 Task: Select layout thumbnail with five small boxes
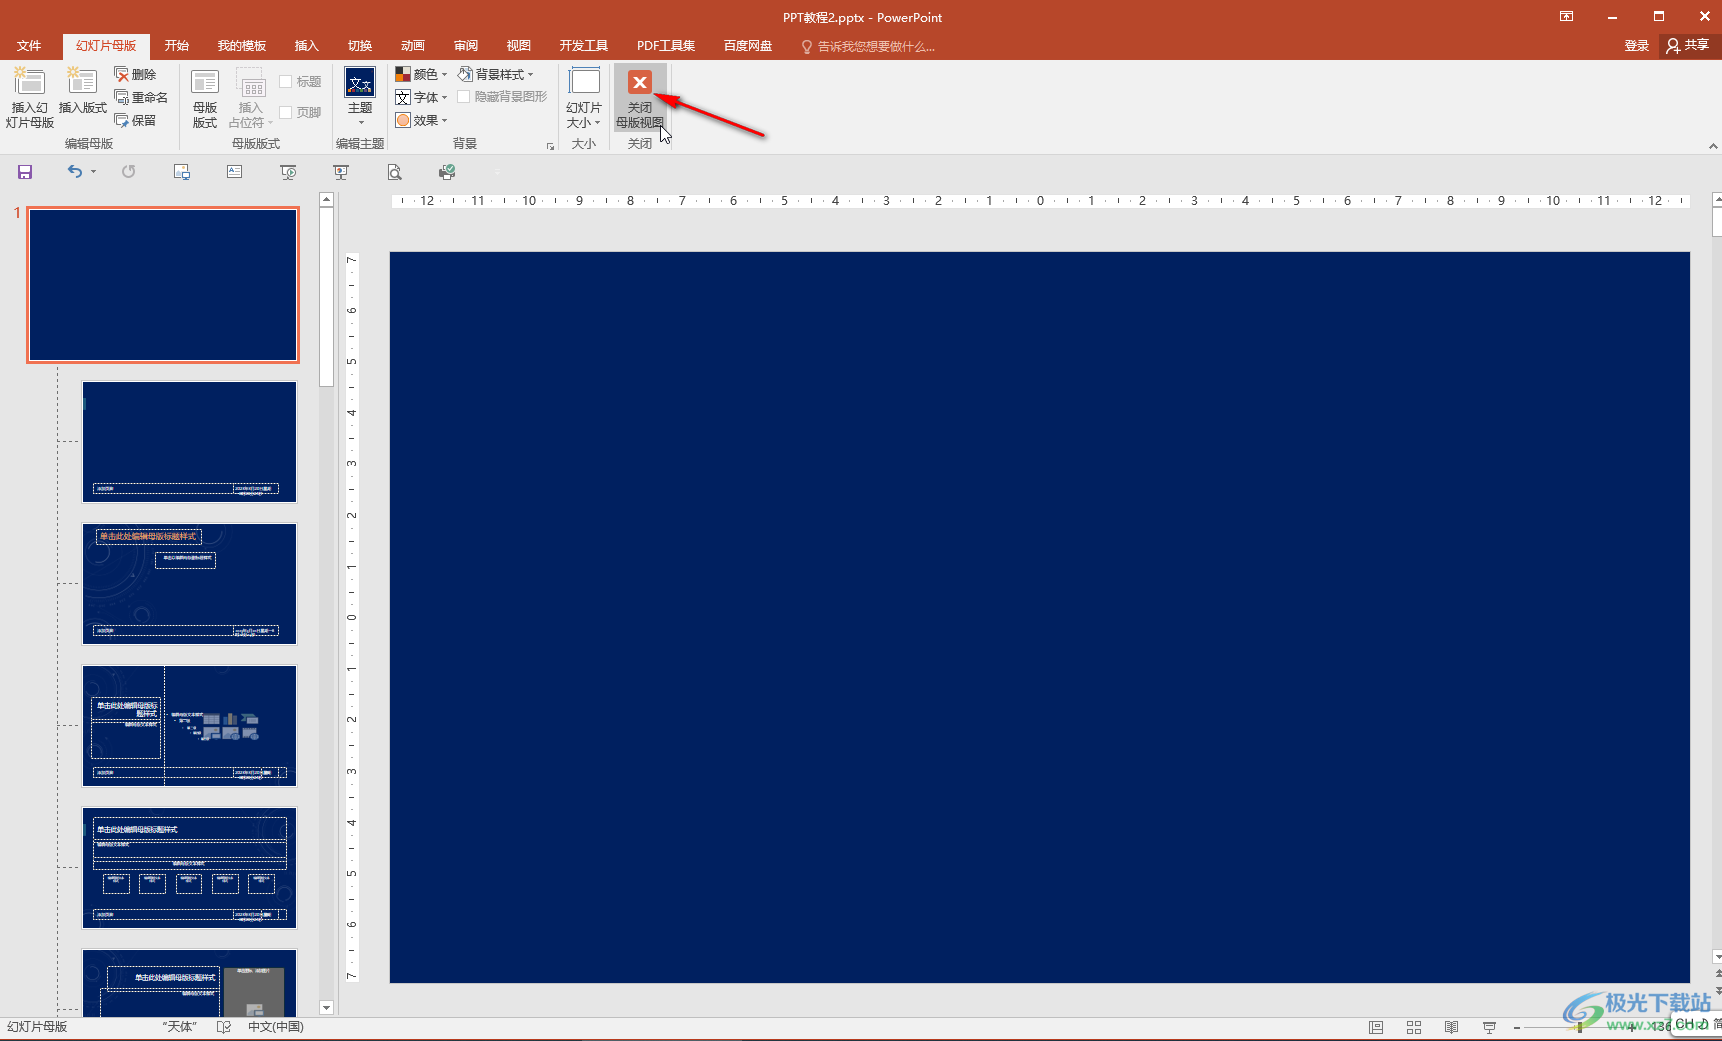click(190, 868)
